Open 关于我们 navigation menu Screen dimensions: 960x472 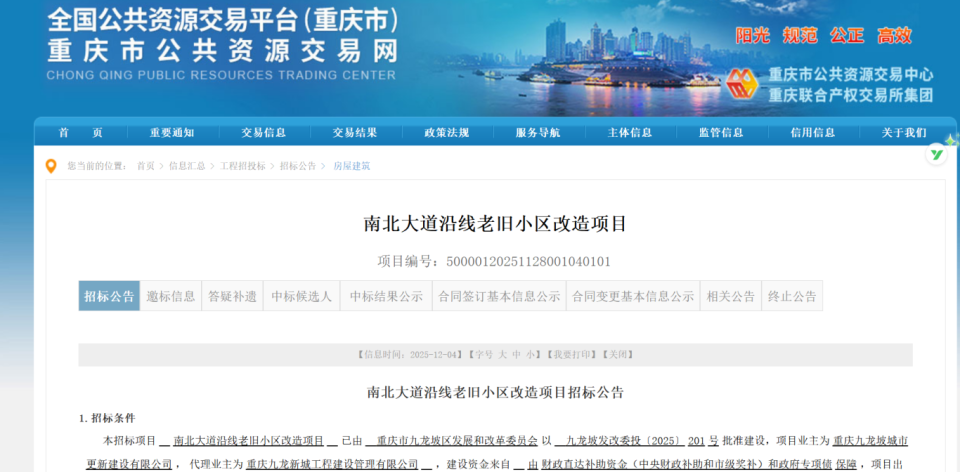coord(904,133)
